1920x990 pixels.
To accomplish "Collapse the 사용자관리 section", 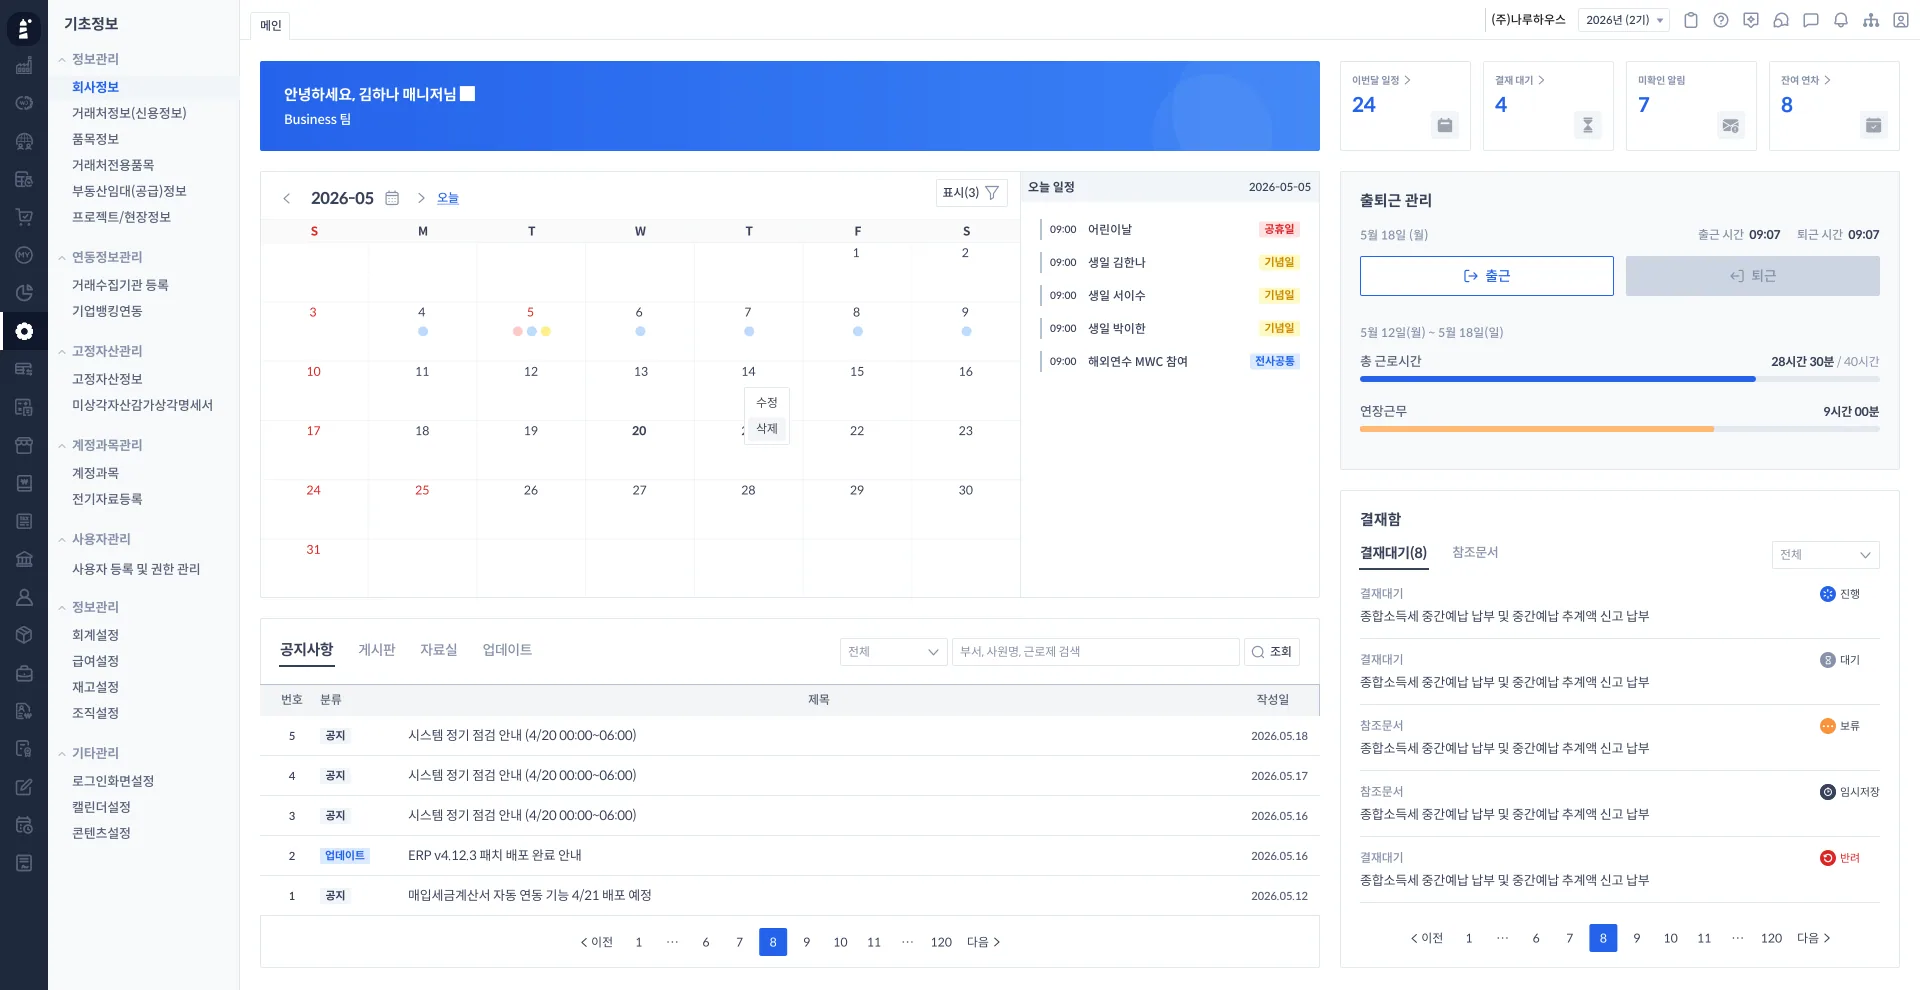I will tap(62, 540).
